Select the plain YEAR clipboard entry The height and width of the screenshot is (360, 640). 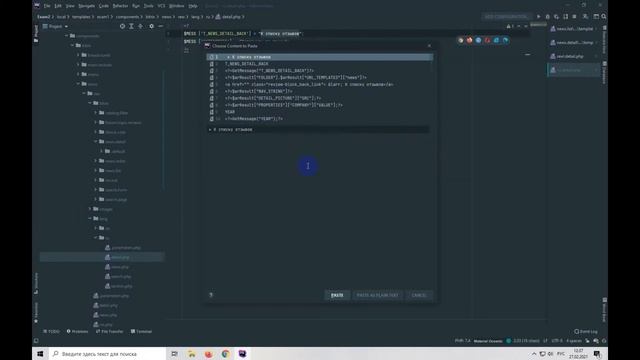tap(320, 112)
